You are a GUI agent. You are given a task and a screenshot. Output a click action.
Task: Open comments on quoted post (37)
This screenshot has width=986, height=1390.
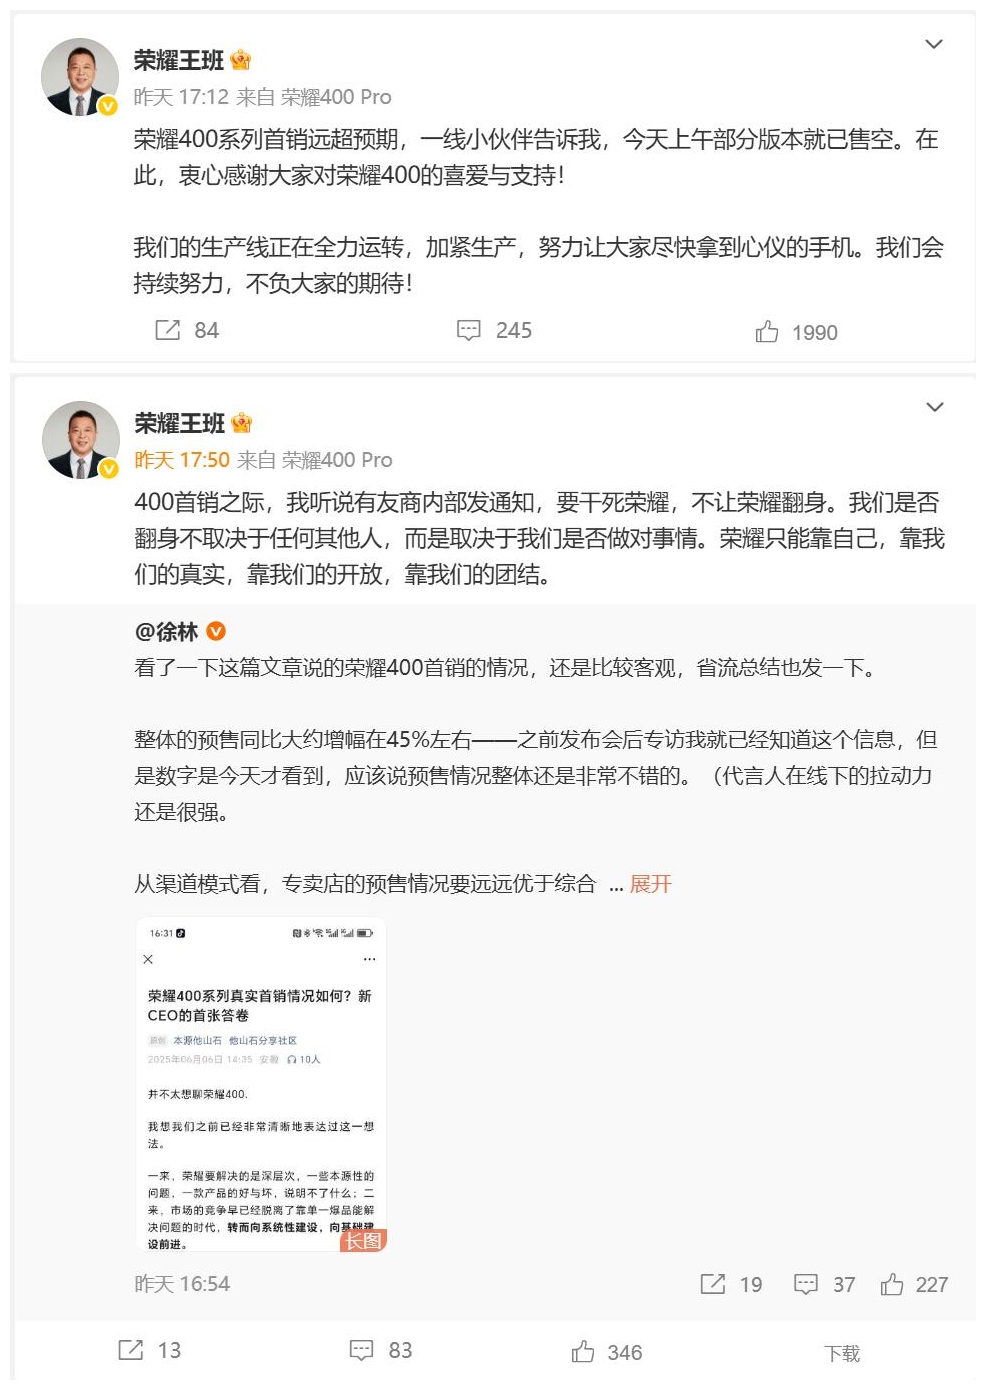(806, 1284)
